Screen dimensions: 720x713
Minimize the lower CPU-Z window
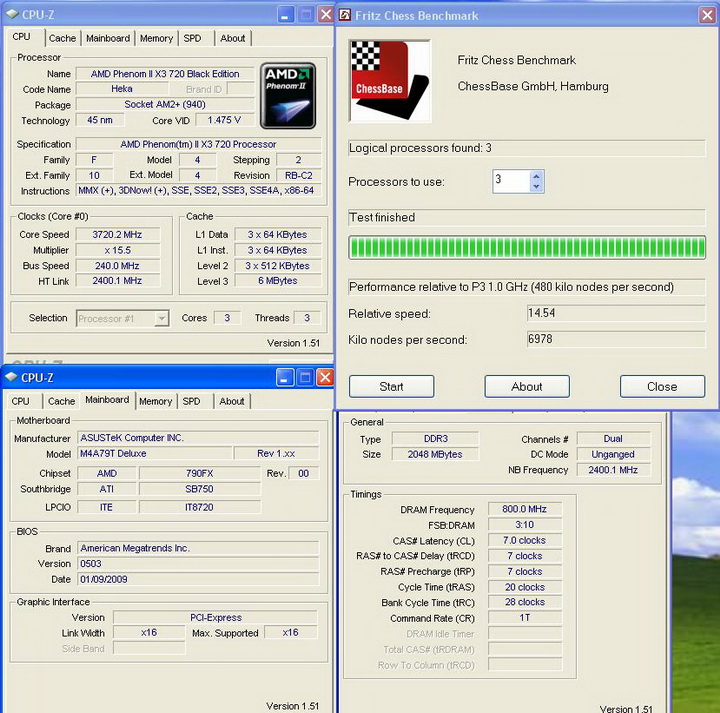(x=285, y=378)
